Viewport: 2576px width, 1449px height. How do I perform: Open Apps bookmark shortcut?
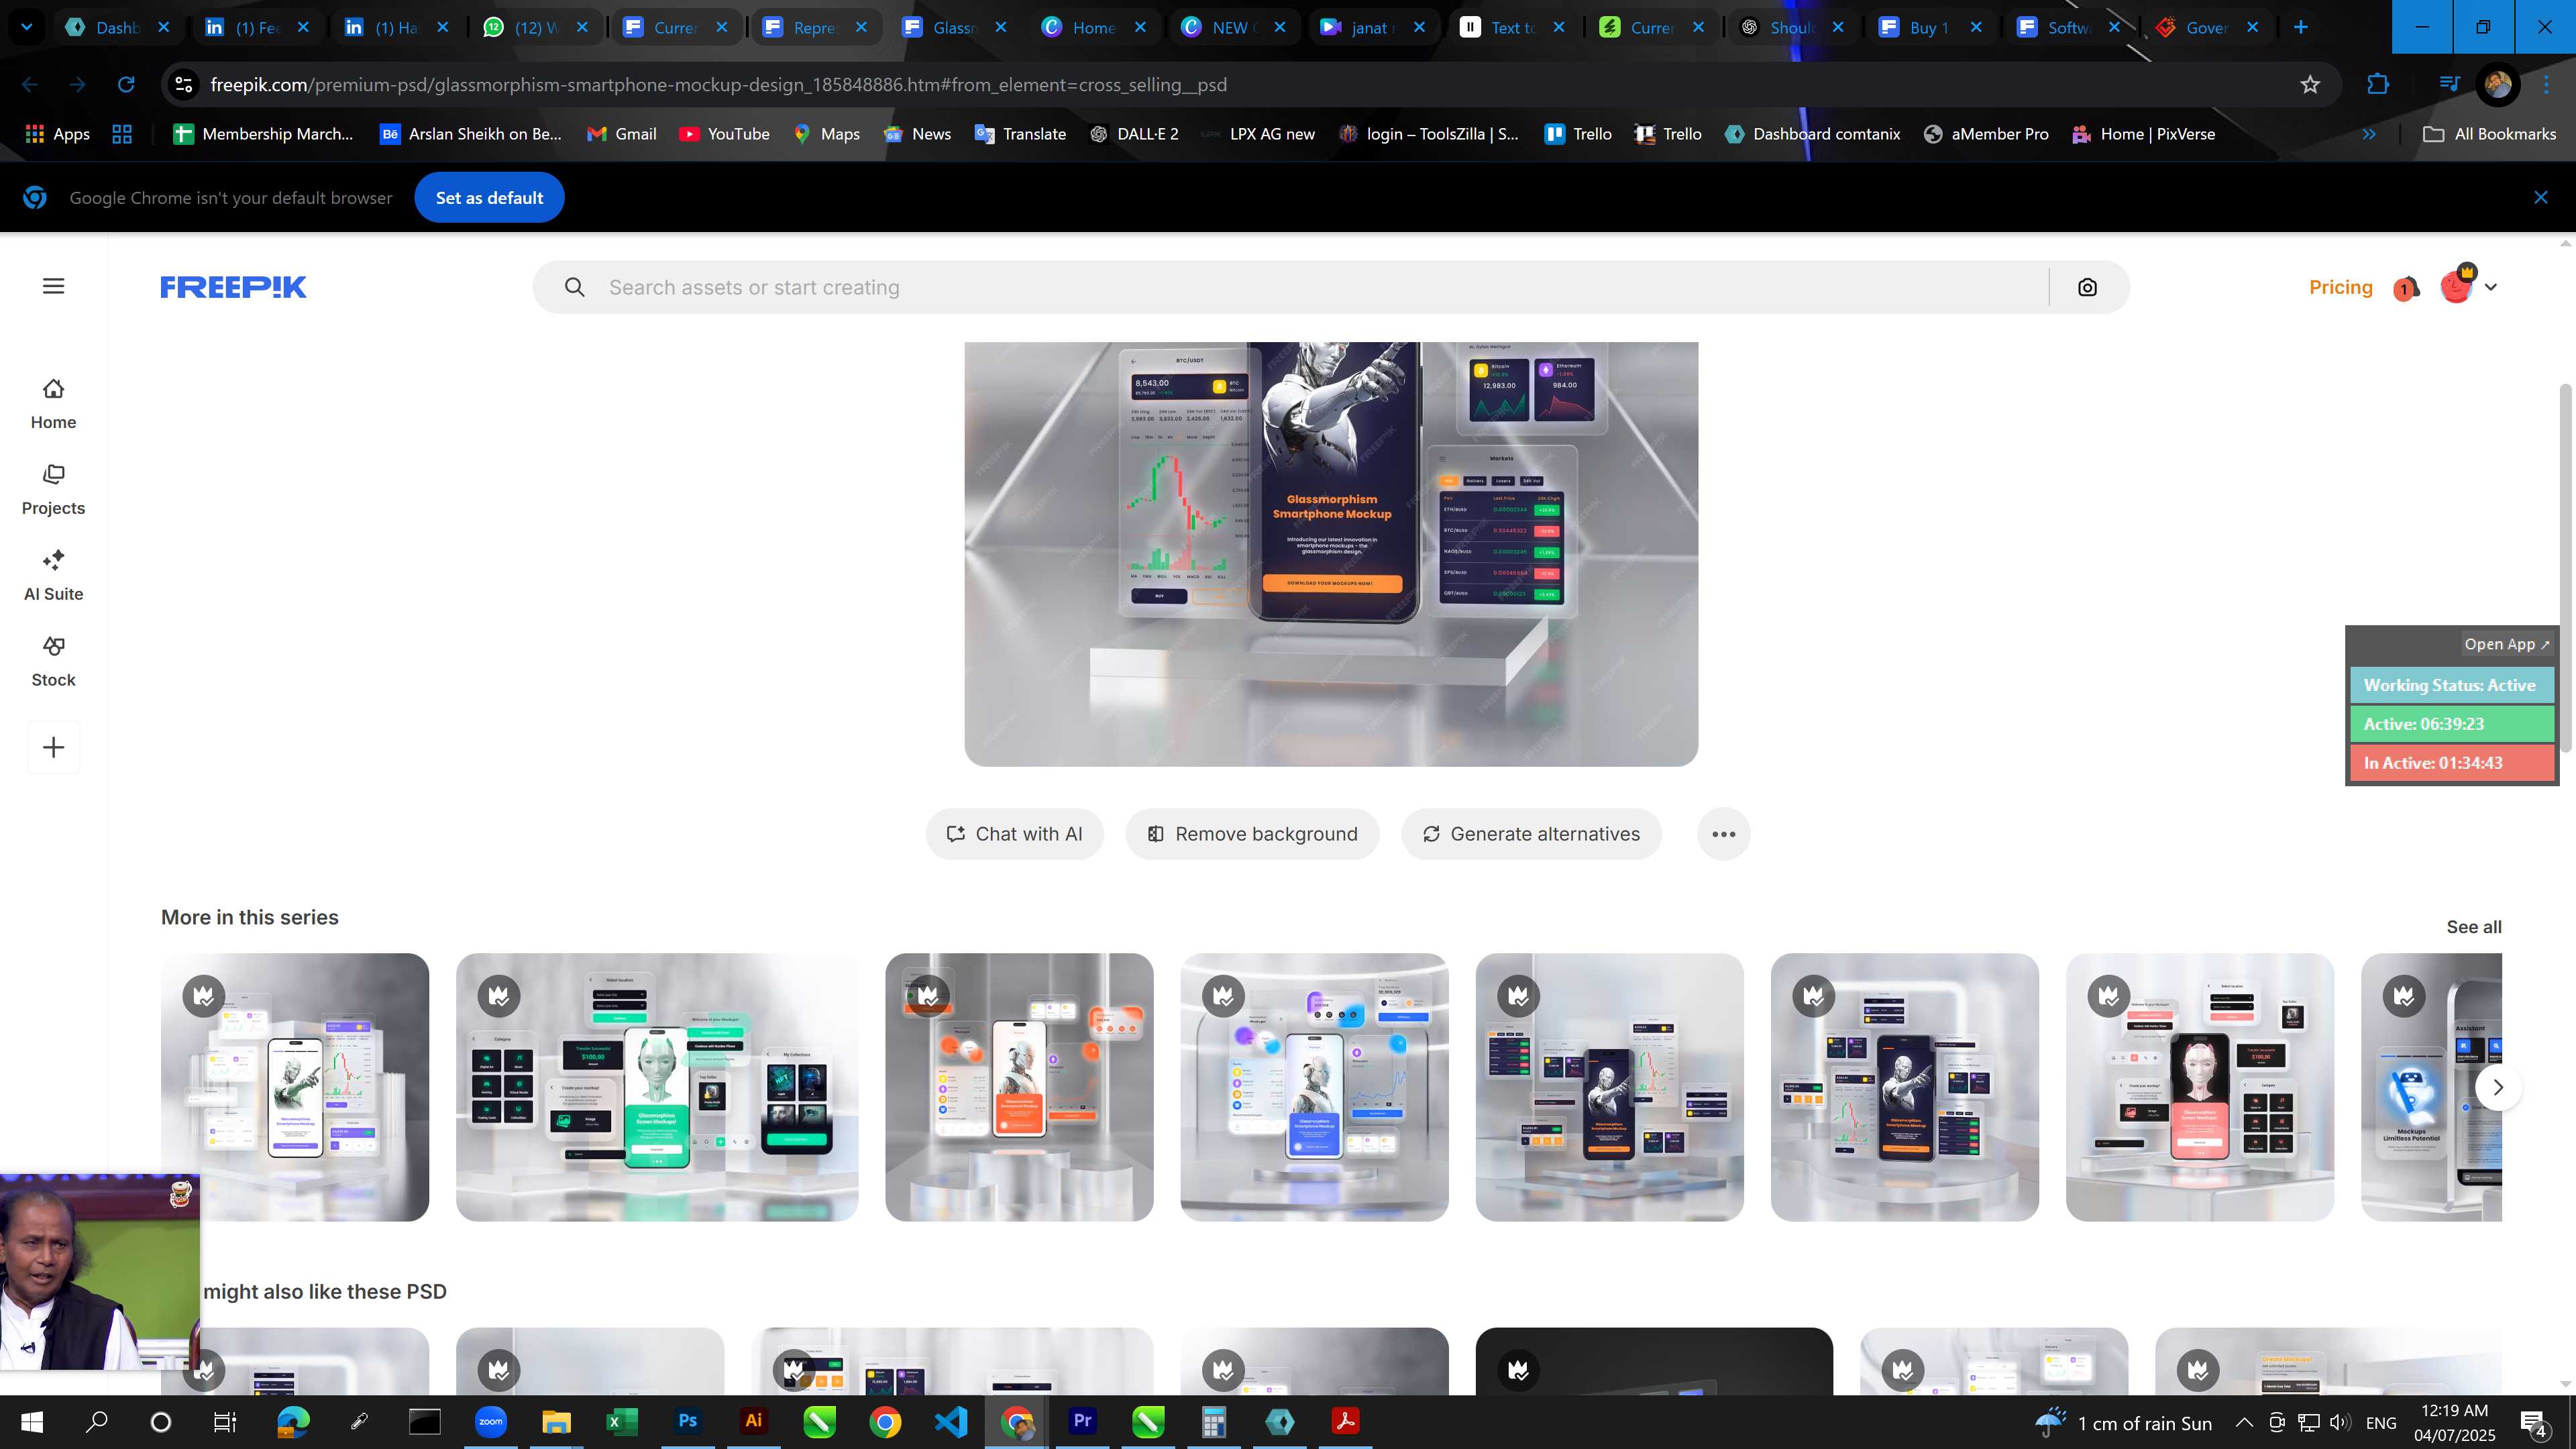(x=57, y=134)
